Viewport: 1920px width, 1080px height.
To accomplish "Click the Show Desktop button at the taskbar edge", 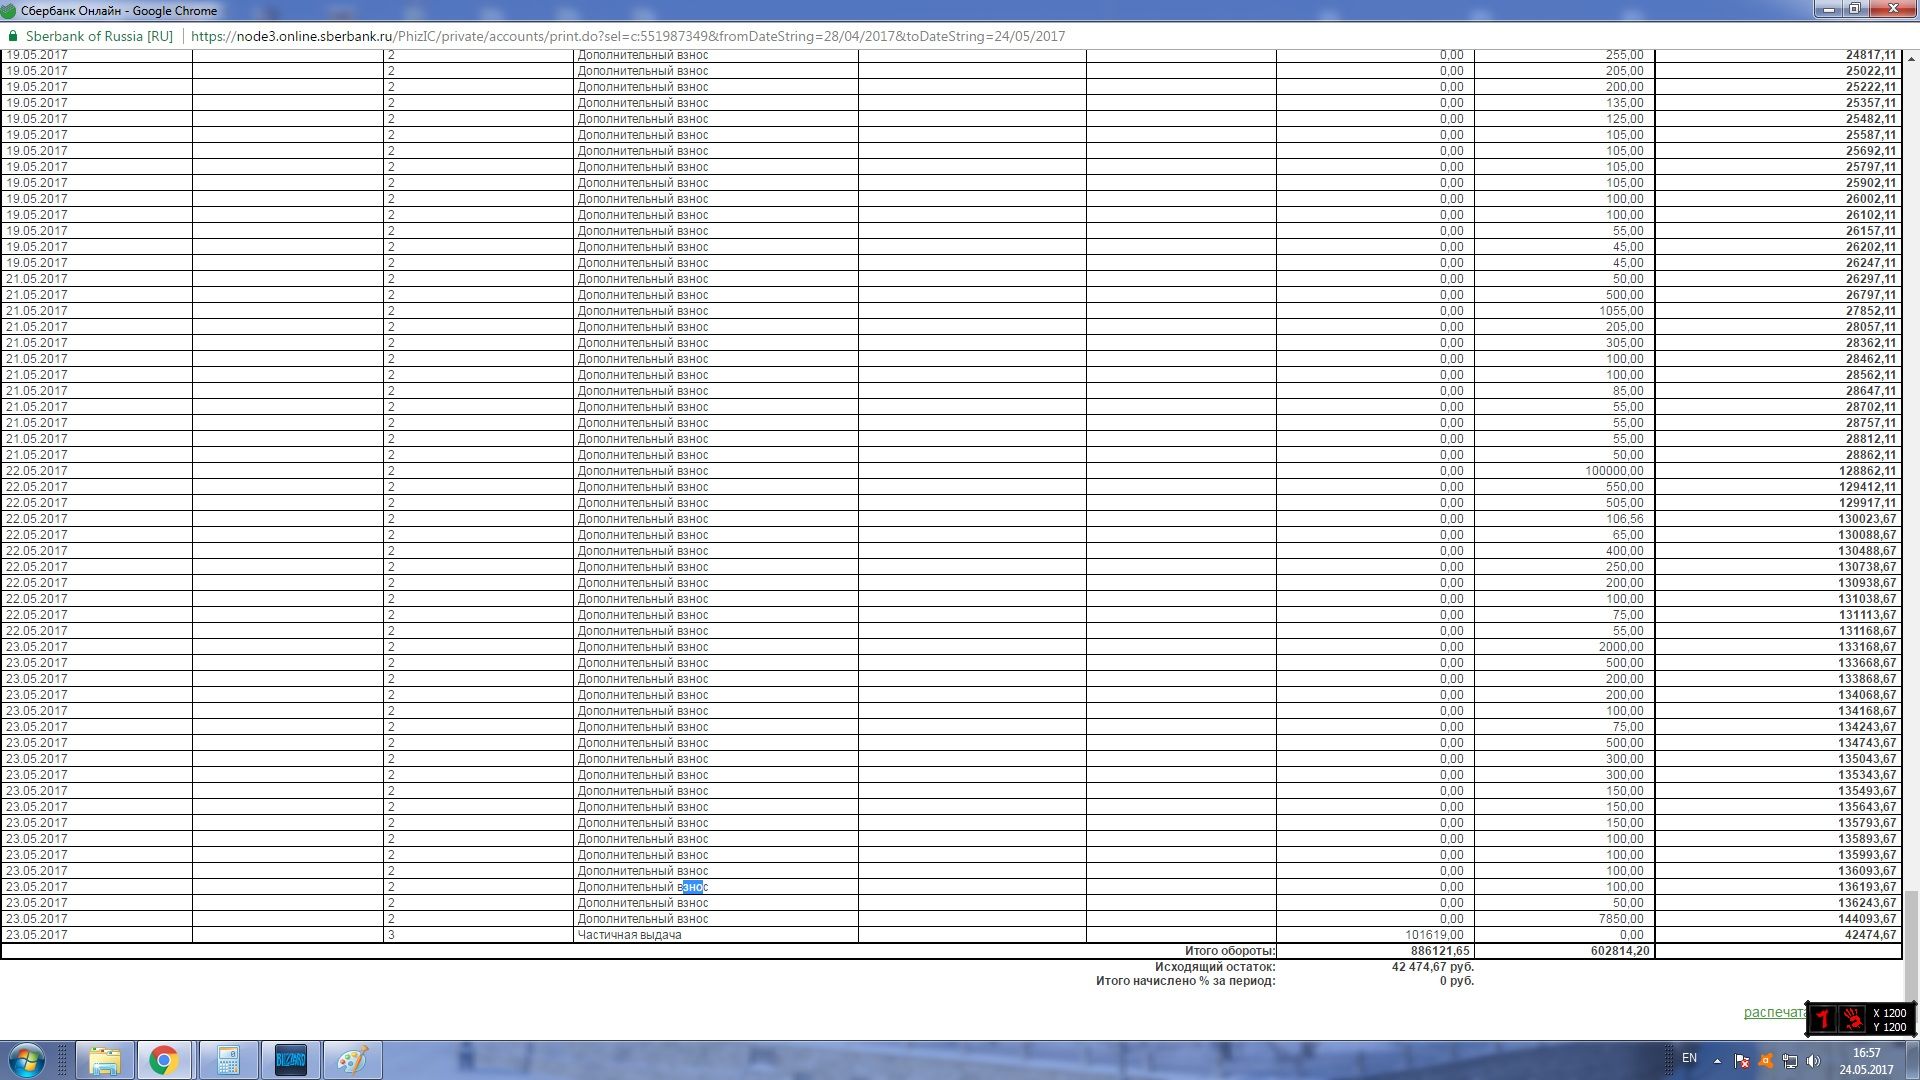I will pos(1914,1060).
